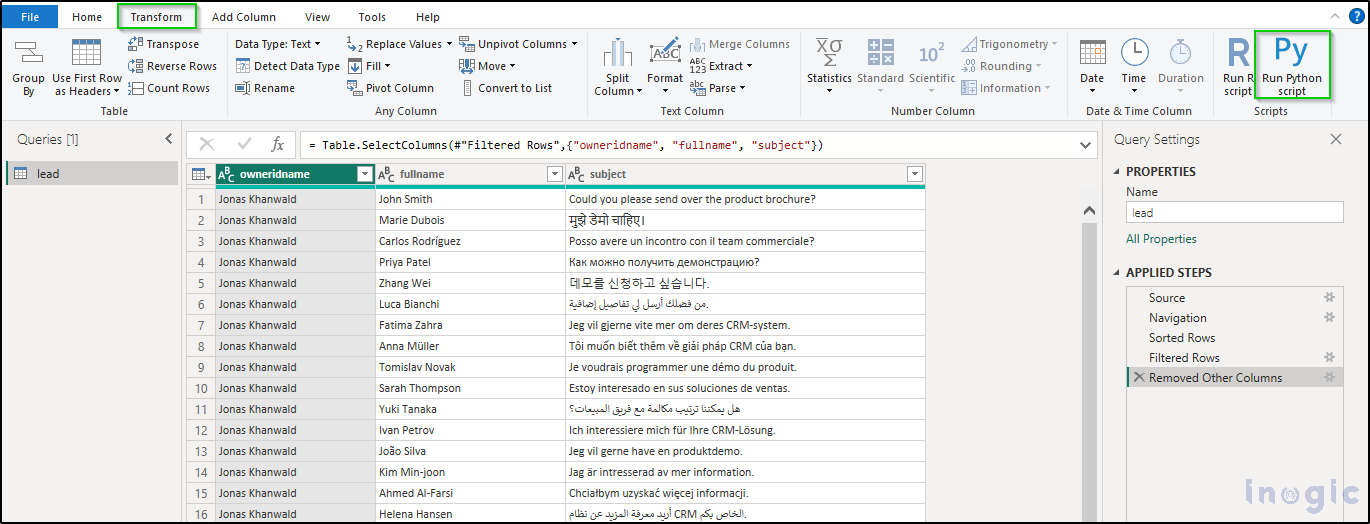The width and height of the screenshot is (1370, 524).
Task: Click Pivot Column
Action: [x=390, y=88]
